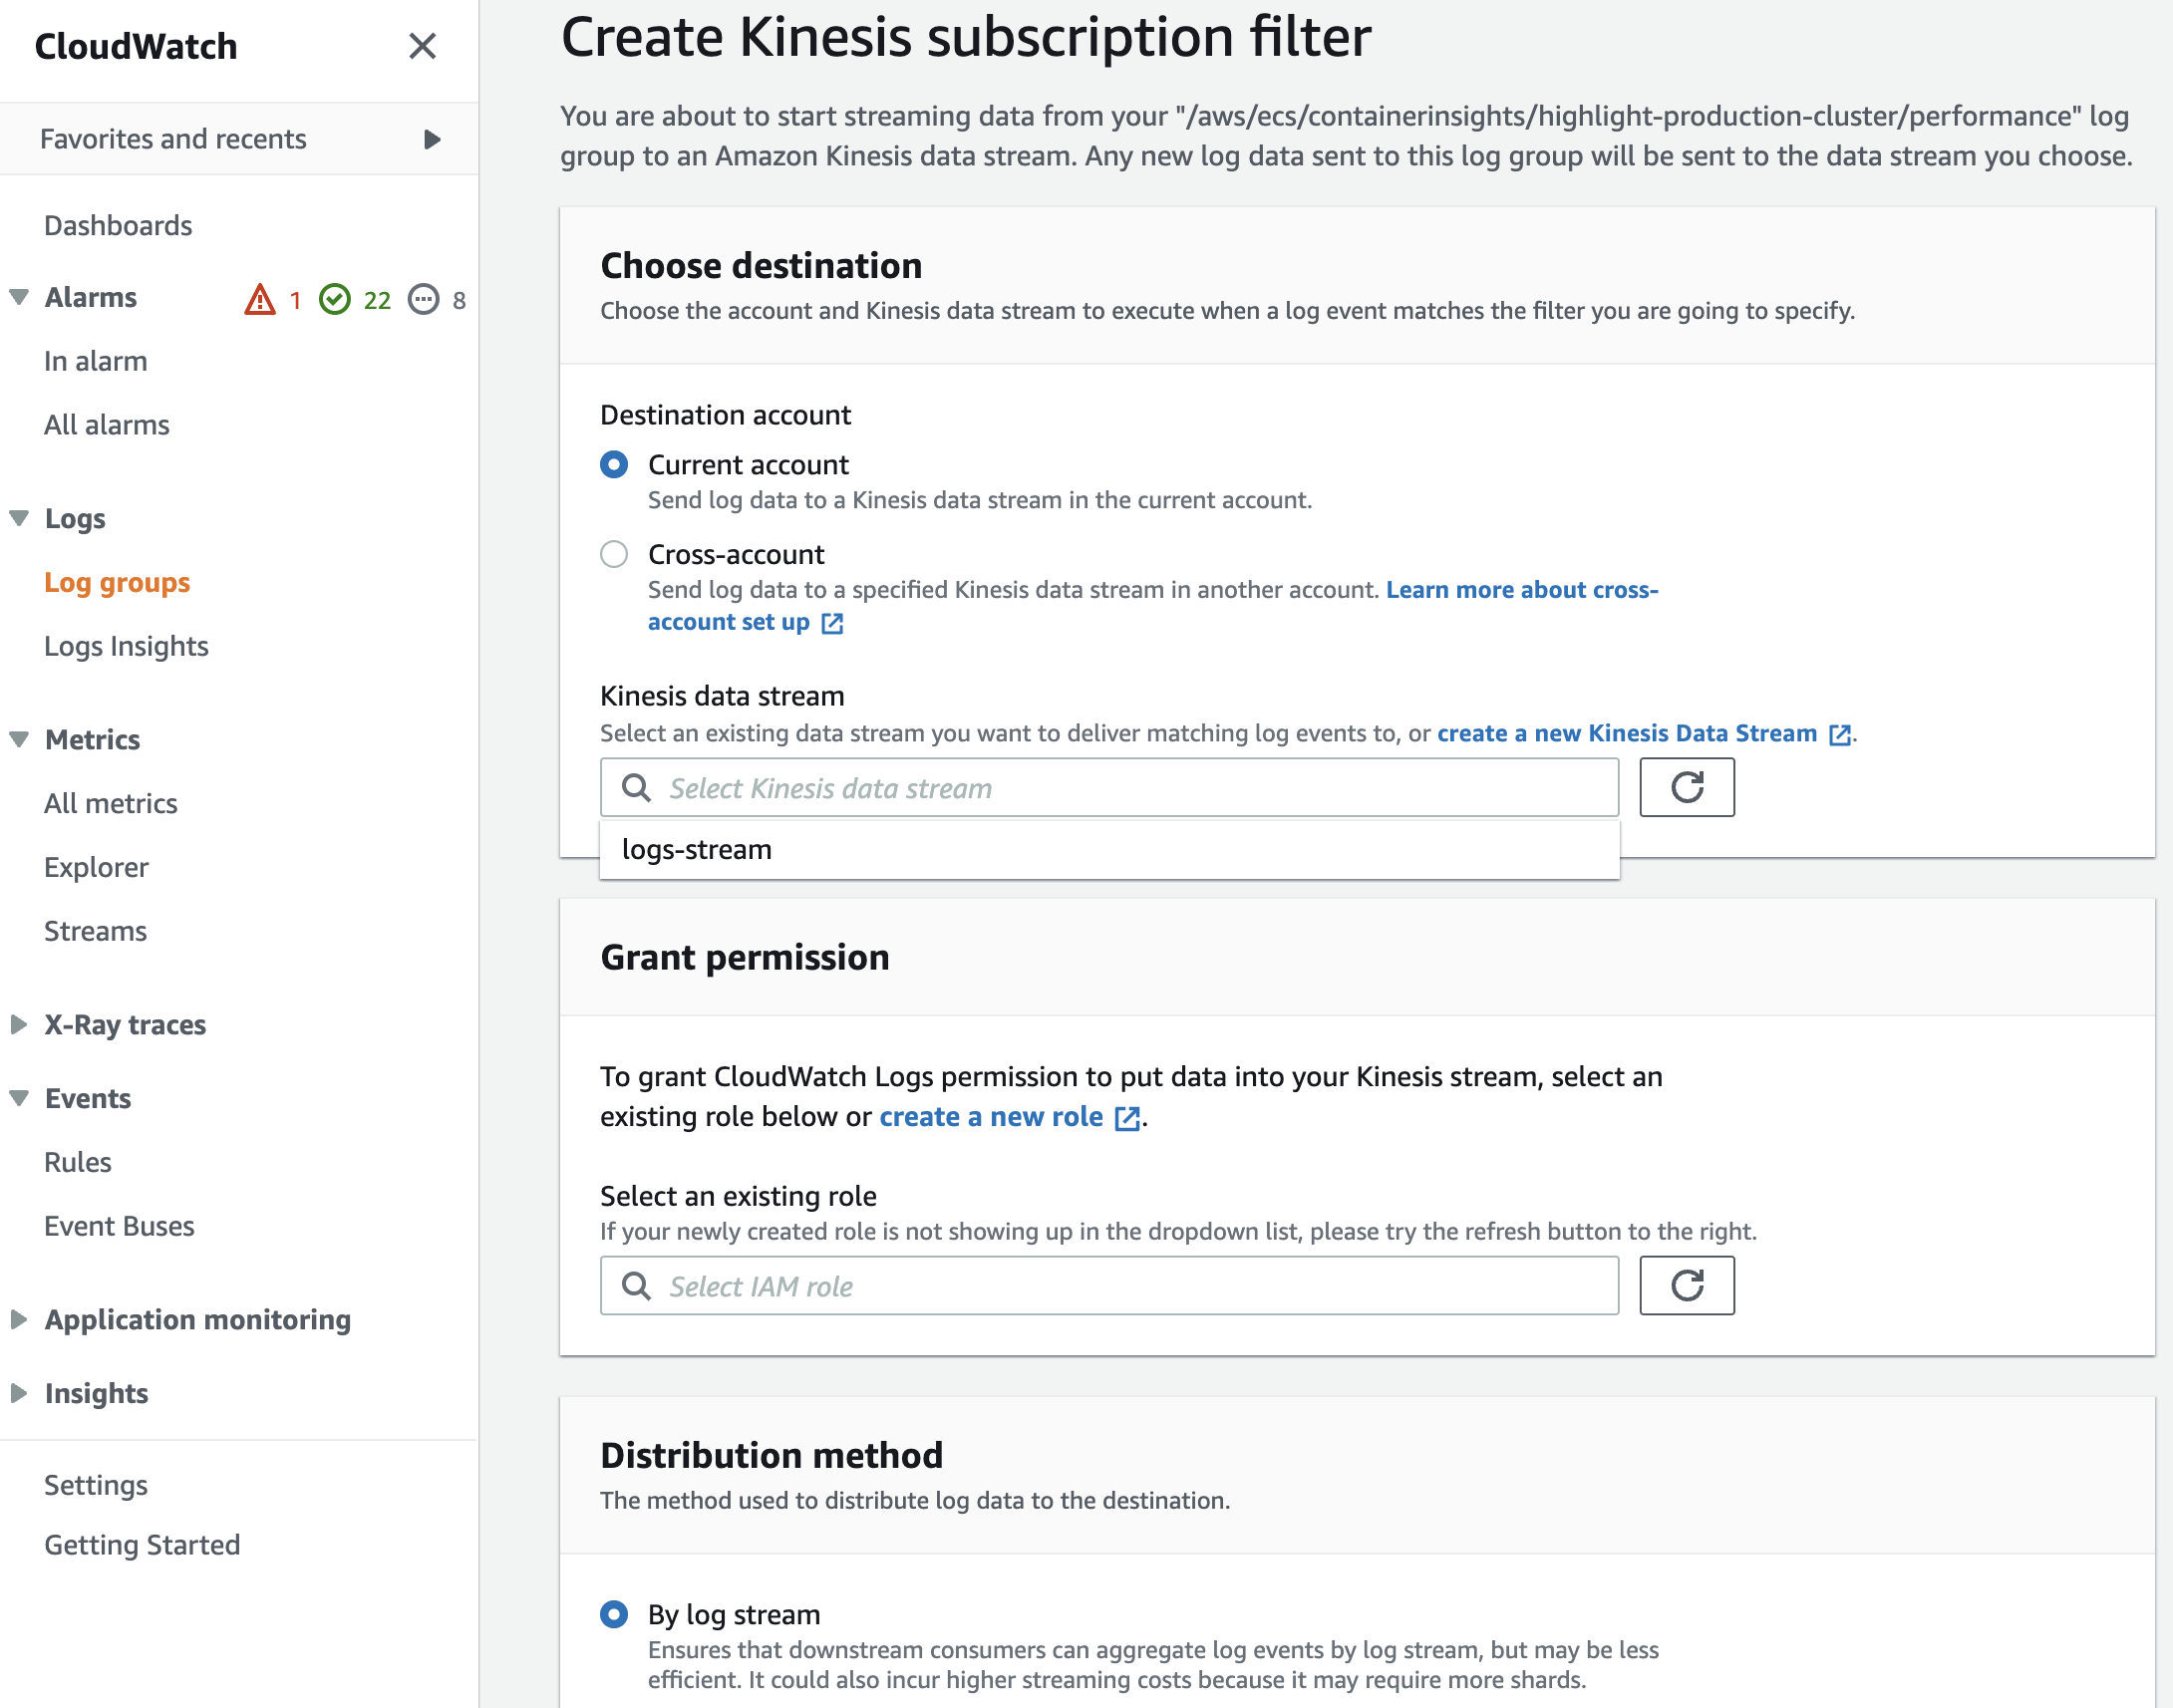Close the CloudWatch sidebar with the X icon
The width and height of the screenshot is (2173, 1708).
pyautogui.click(x=422, y=46)
